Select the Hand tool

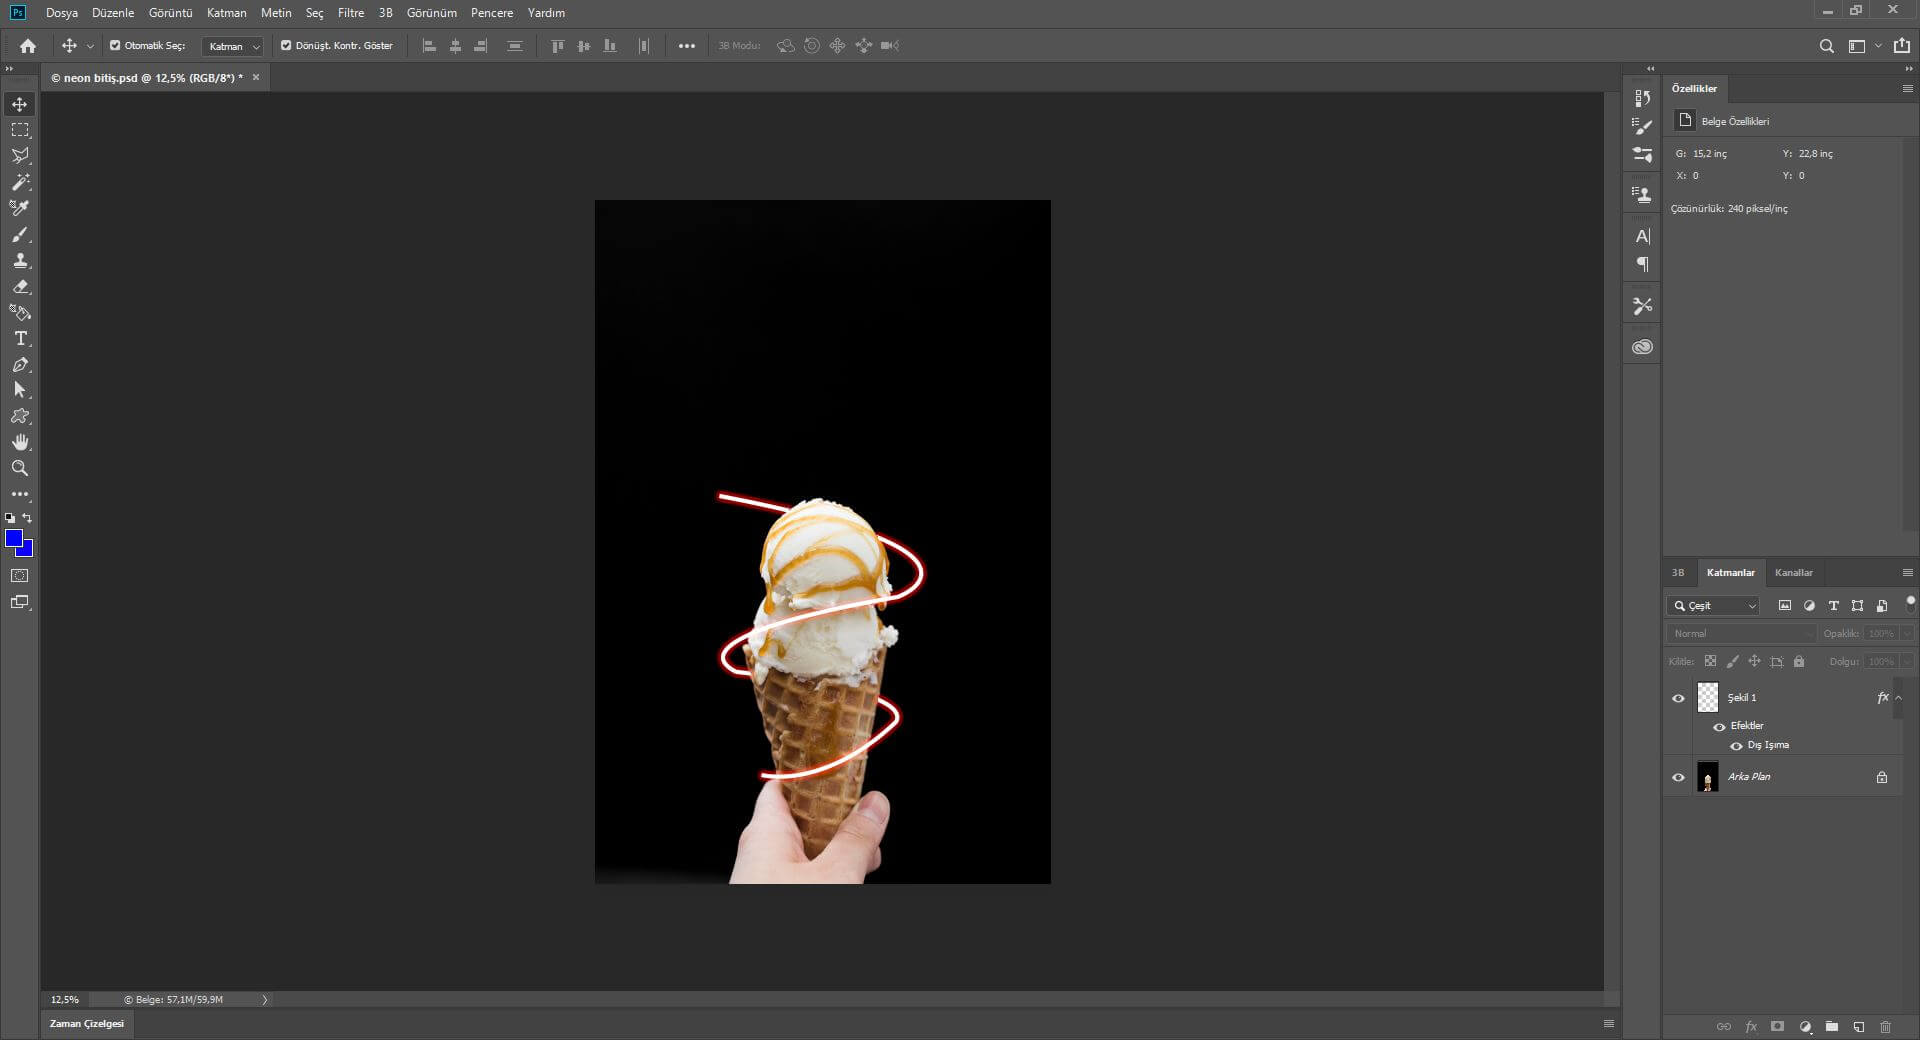(20, 442)
